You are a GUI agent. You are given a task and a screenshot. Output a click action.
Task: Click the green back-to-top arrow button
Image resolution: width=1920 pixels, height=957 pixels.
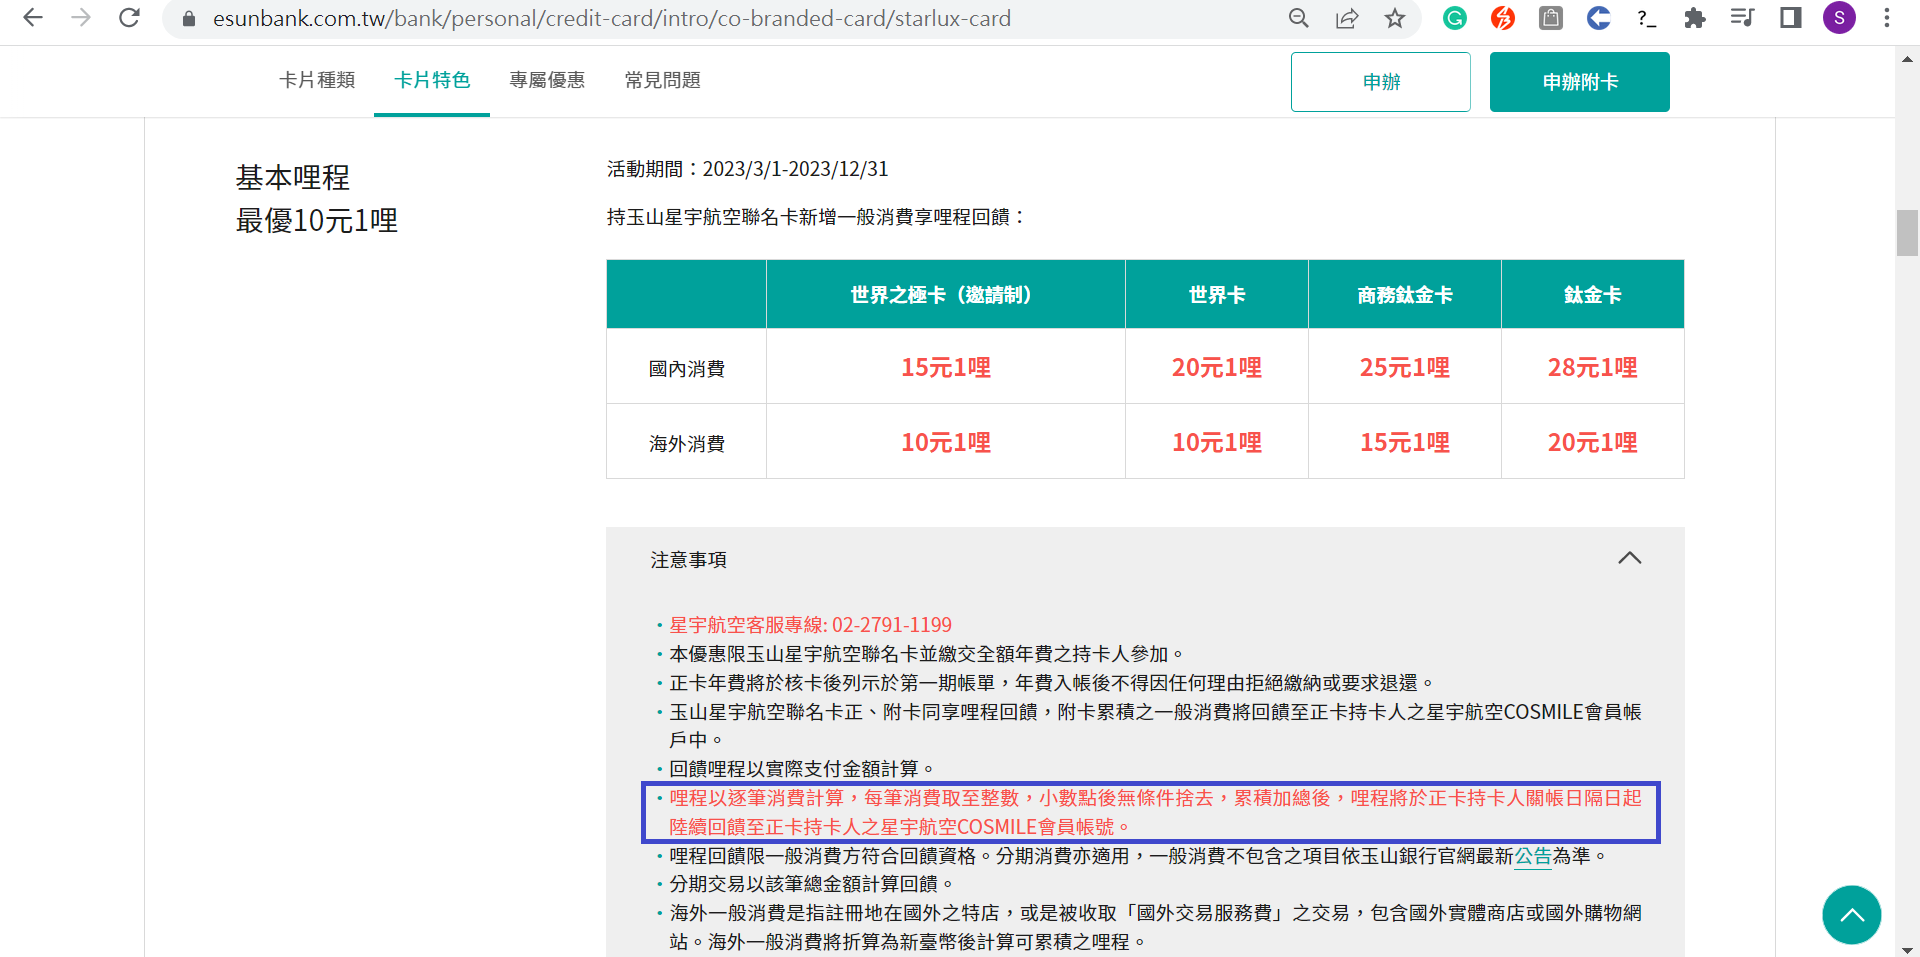click(1852, 915)
